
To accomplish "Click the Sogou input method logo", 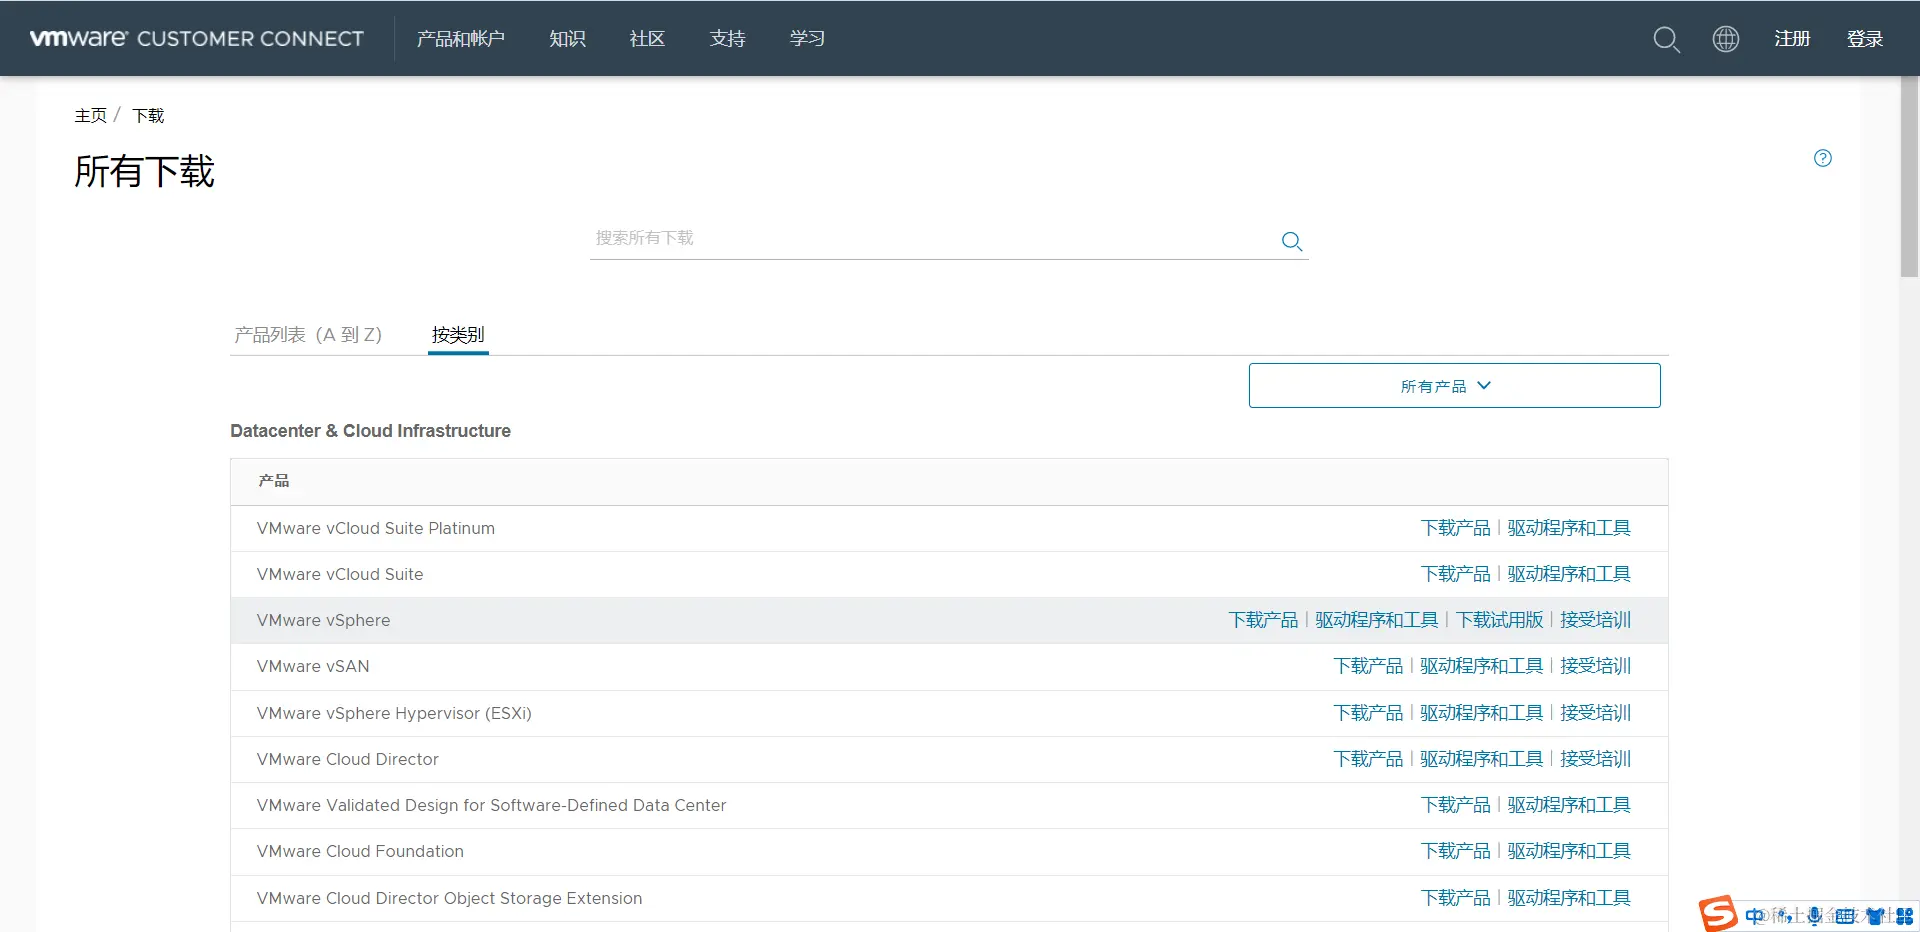I will click(x=1718, y=913).
